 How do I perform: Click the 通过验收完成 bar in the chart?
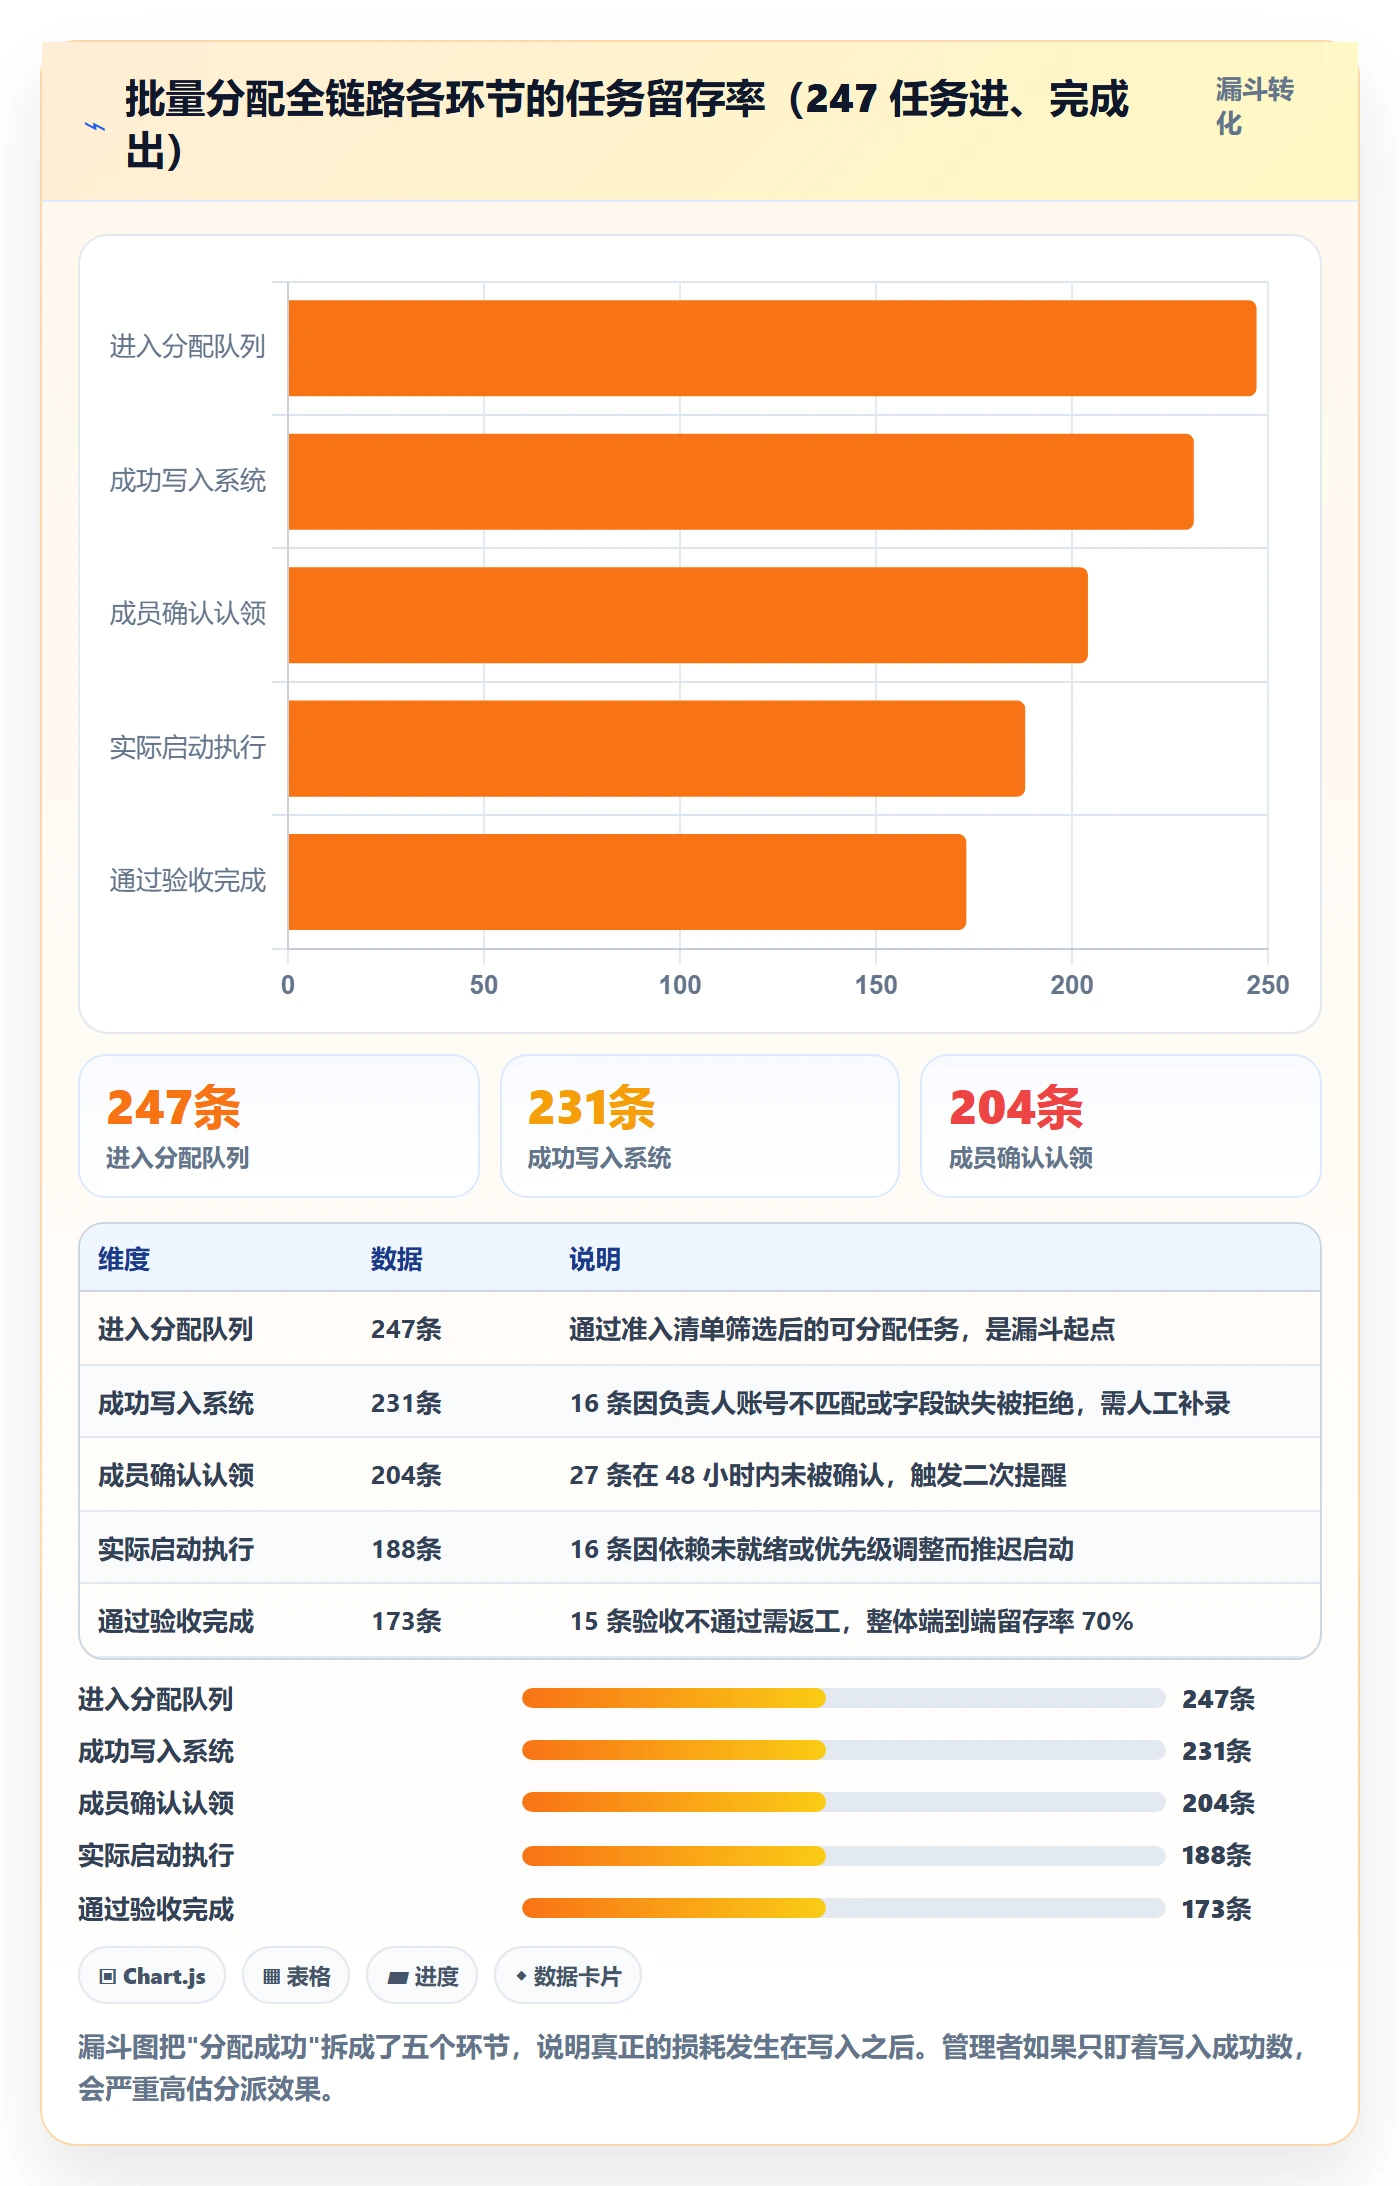627,882
